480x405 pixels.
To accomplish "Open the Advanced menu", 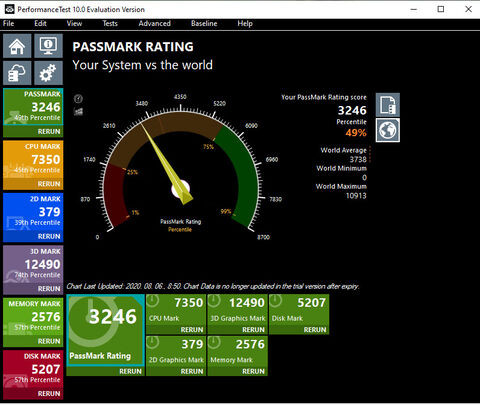I will point(154,23).
